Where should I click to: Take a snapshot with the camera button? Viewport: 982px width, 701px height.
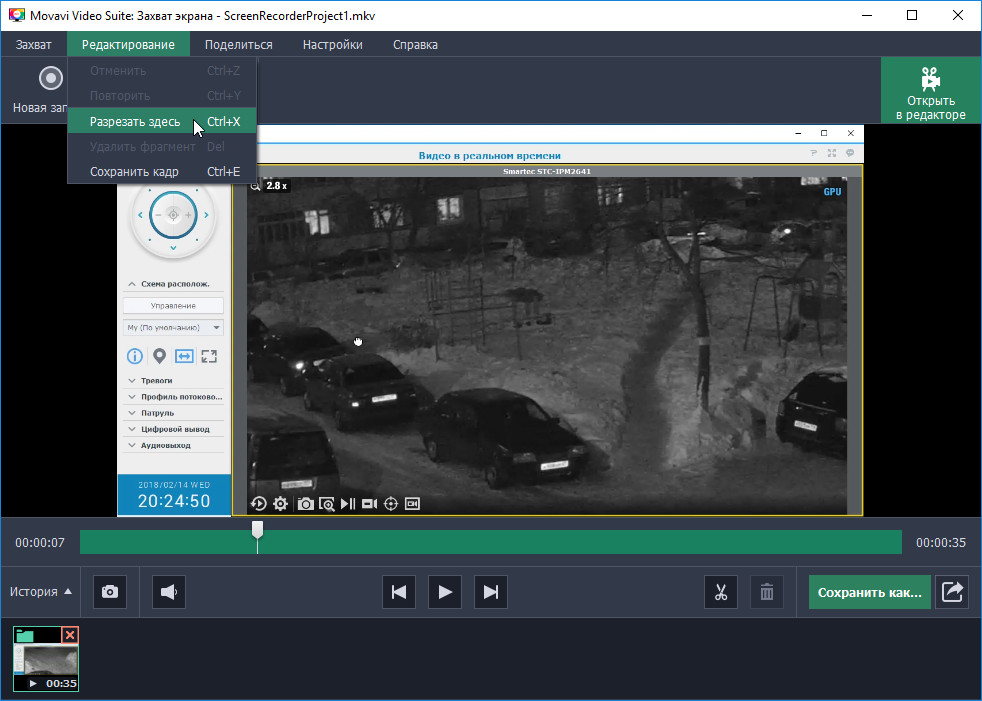(110, 592)
